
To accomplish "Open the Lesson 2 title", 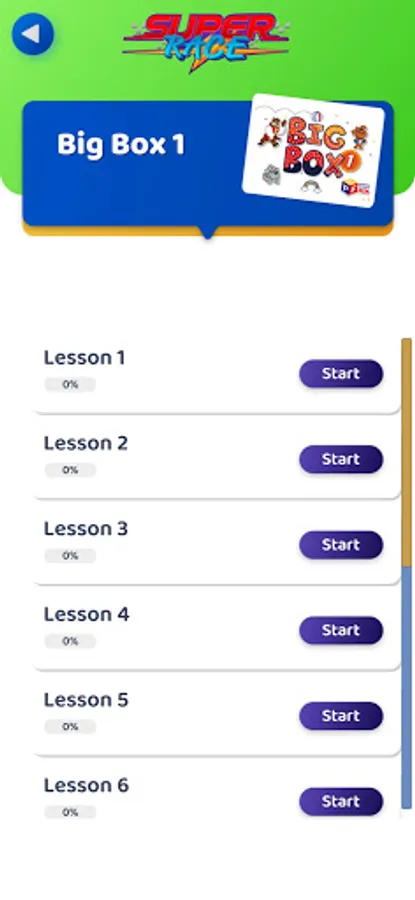I will click(86, 443).
